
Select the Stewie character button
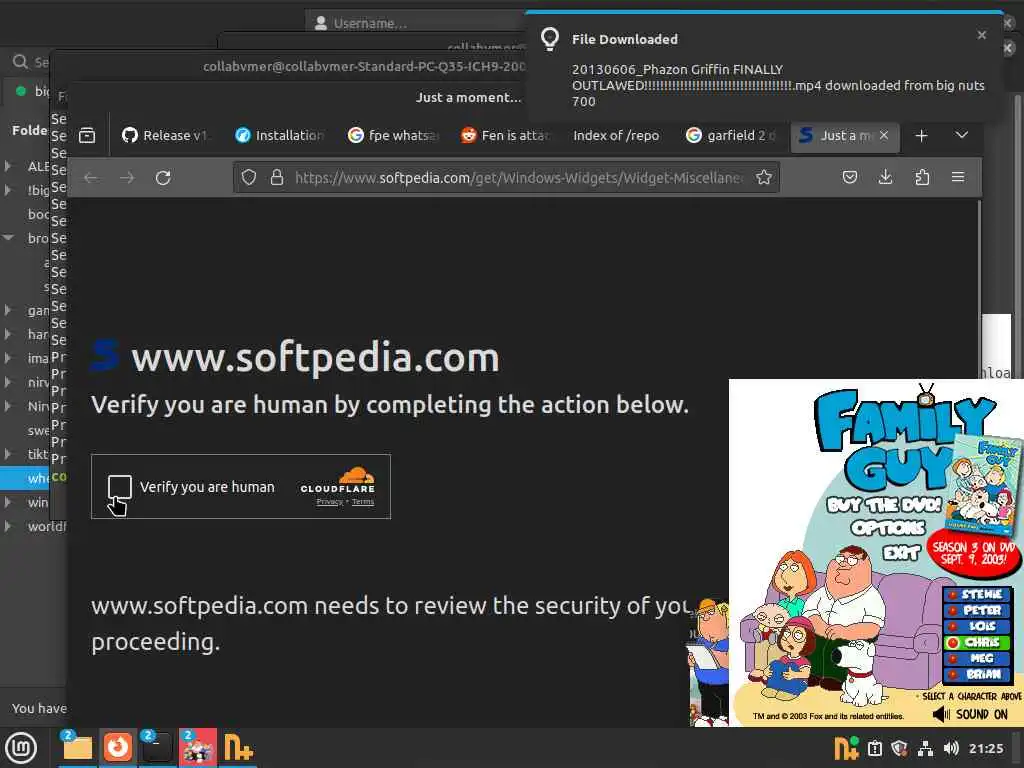point(978,594)
